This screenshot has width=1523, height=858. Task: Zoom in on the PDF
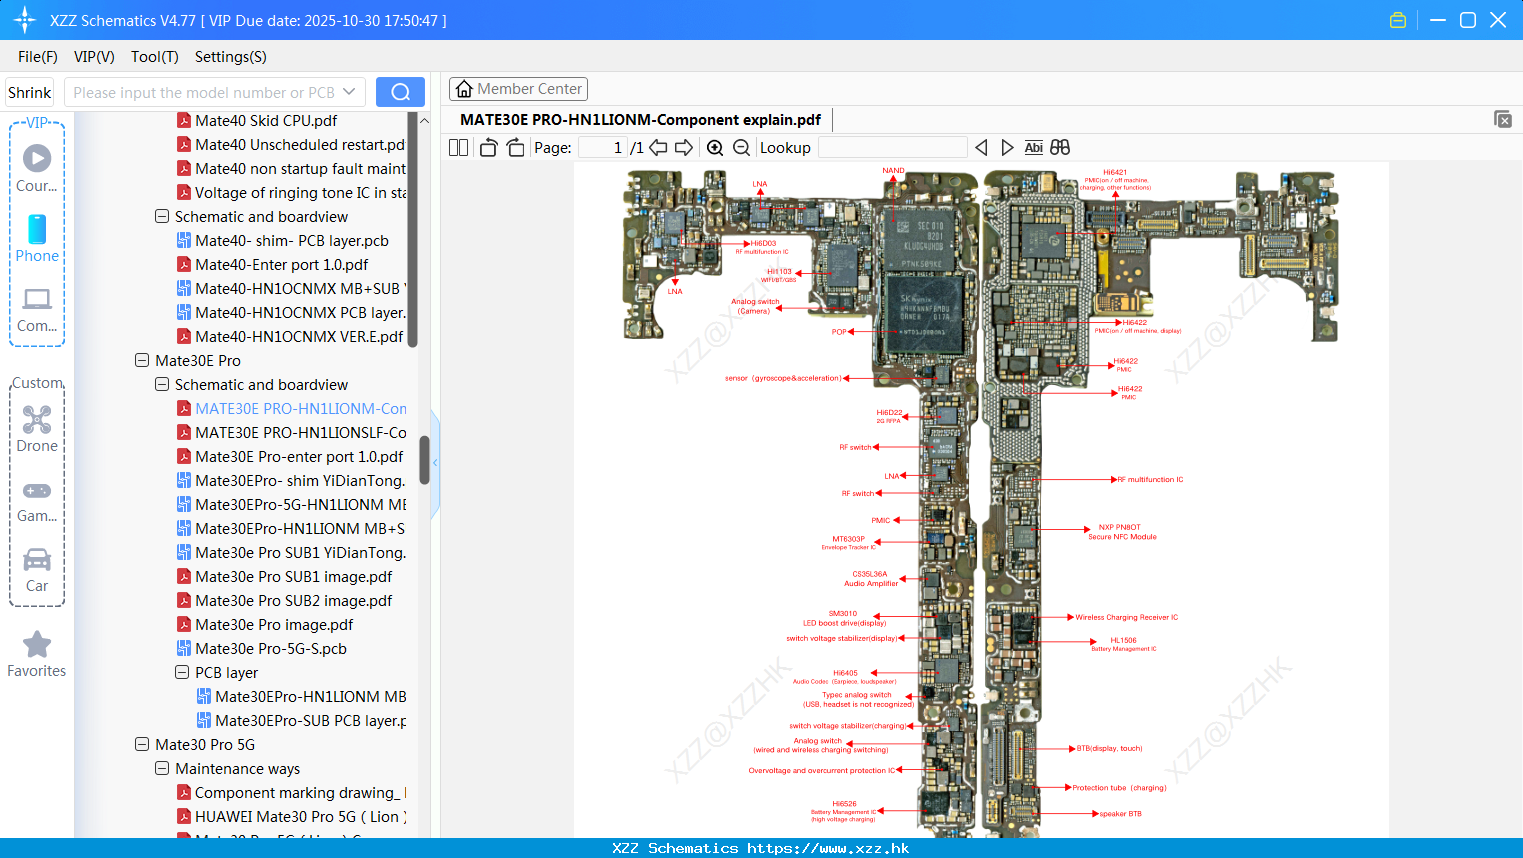click(715, 148)
